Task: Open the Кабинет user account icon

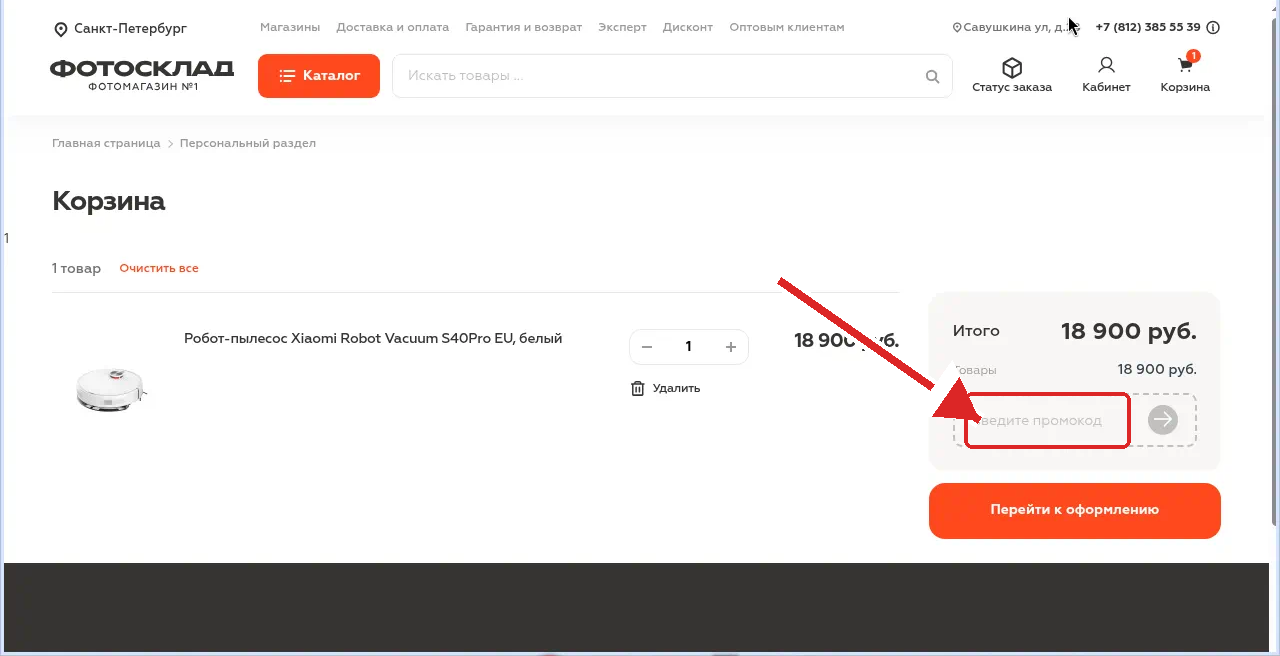Action: click(1106, 66)
